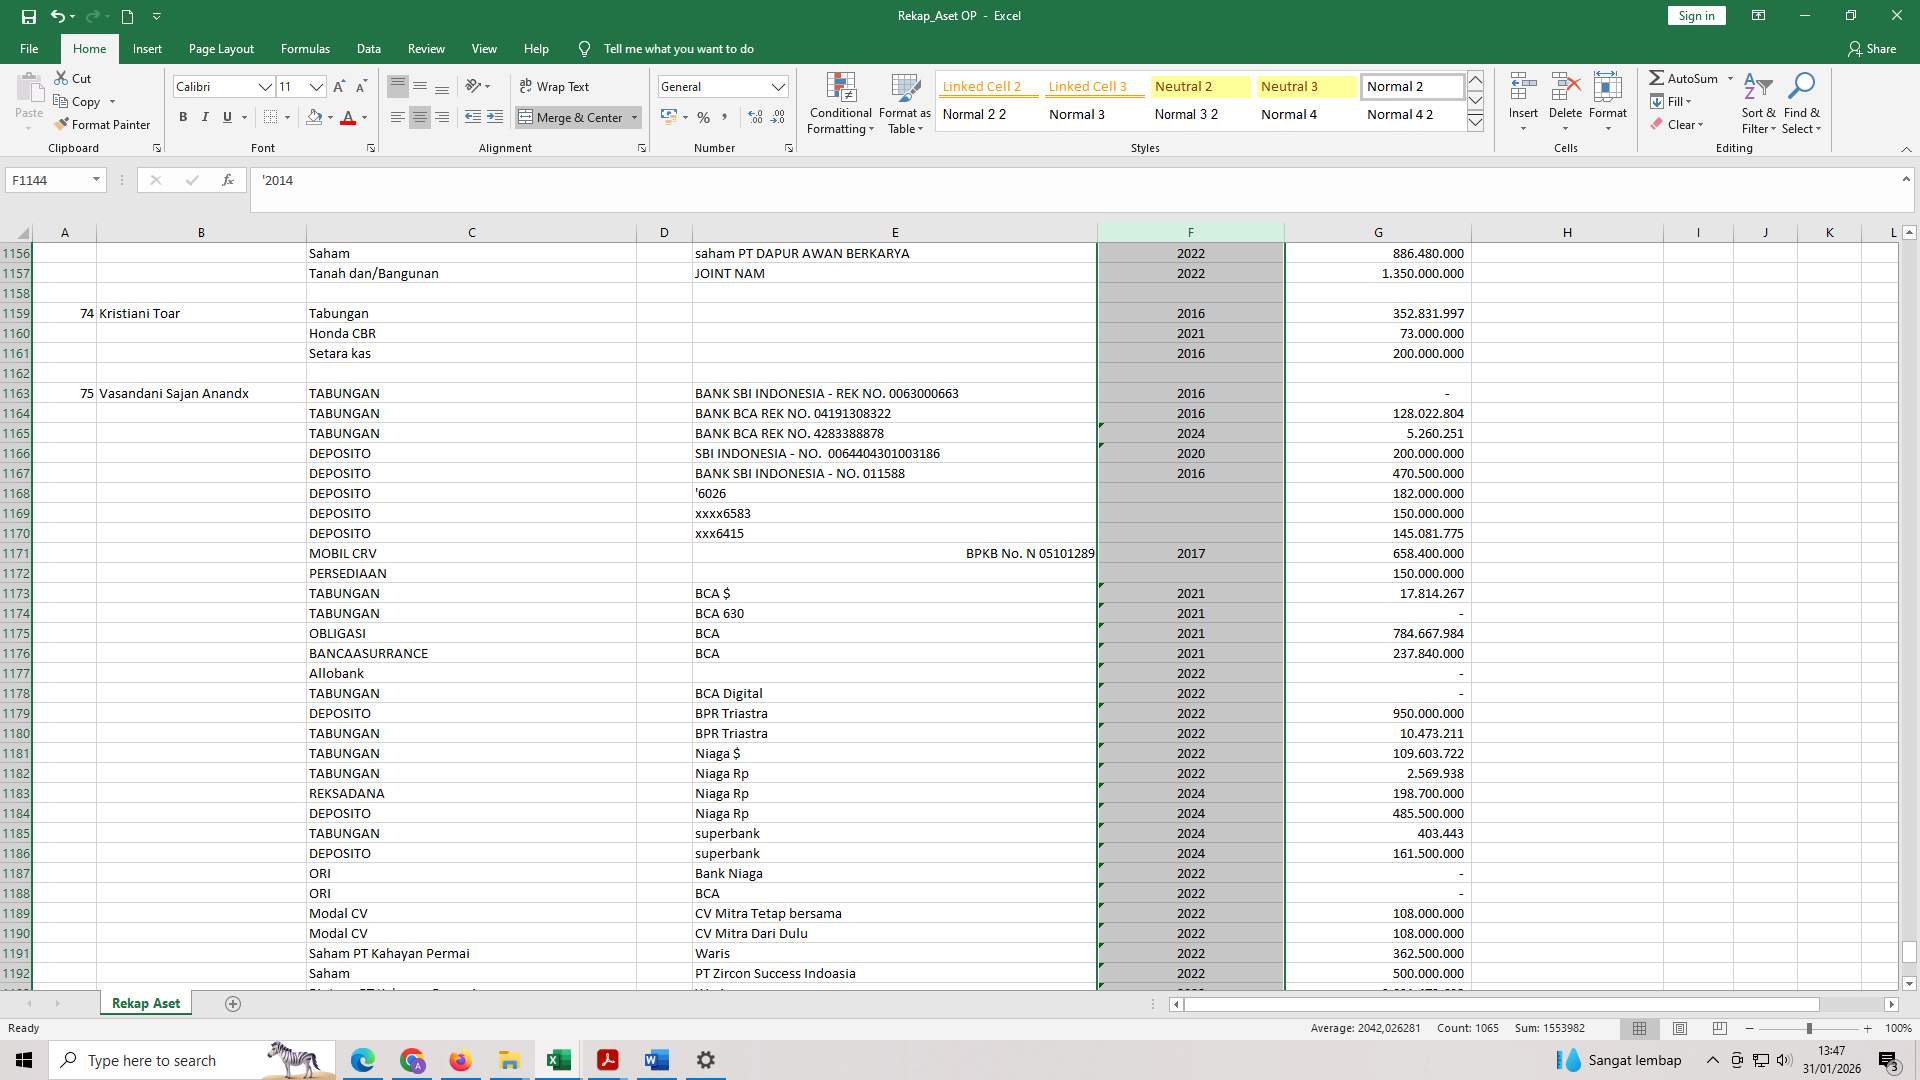Screen dimensions: 1920x1080
Task: Open the Review tab
Action: tap(426, 48)
